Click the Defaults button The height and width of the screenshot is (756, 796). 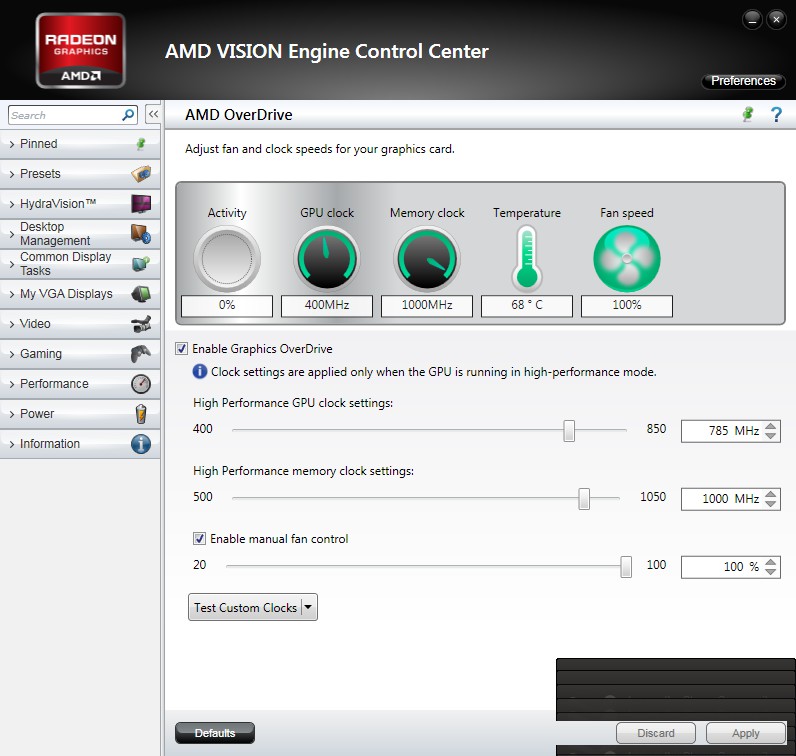coord(215,733)
